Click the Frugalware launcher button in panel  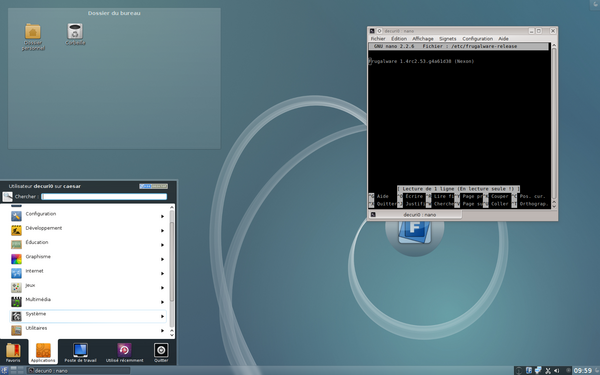click(4, 370)
